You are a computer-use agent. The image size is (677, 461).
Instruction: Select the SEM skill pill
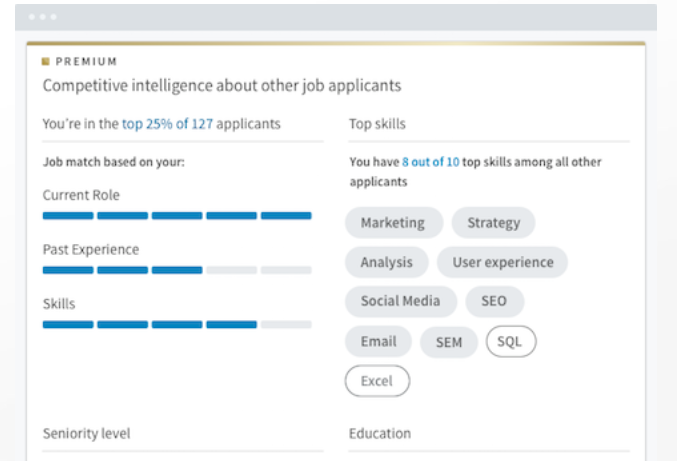pyautogui.click(x=449, y=342)
